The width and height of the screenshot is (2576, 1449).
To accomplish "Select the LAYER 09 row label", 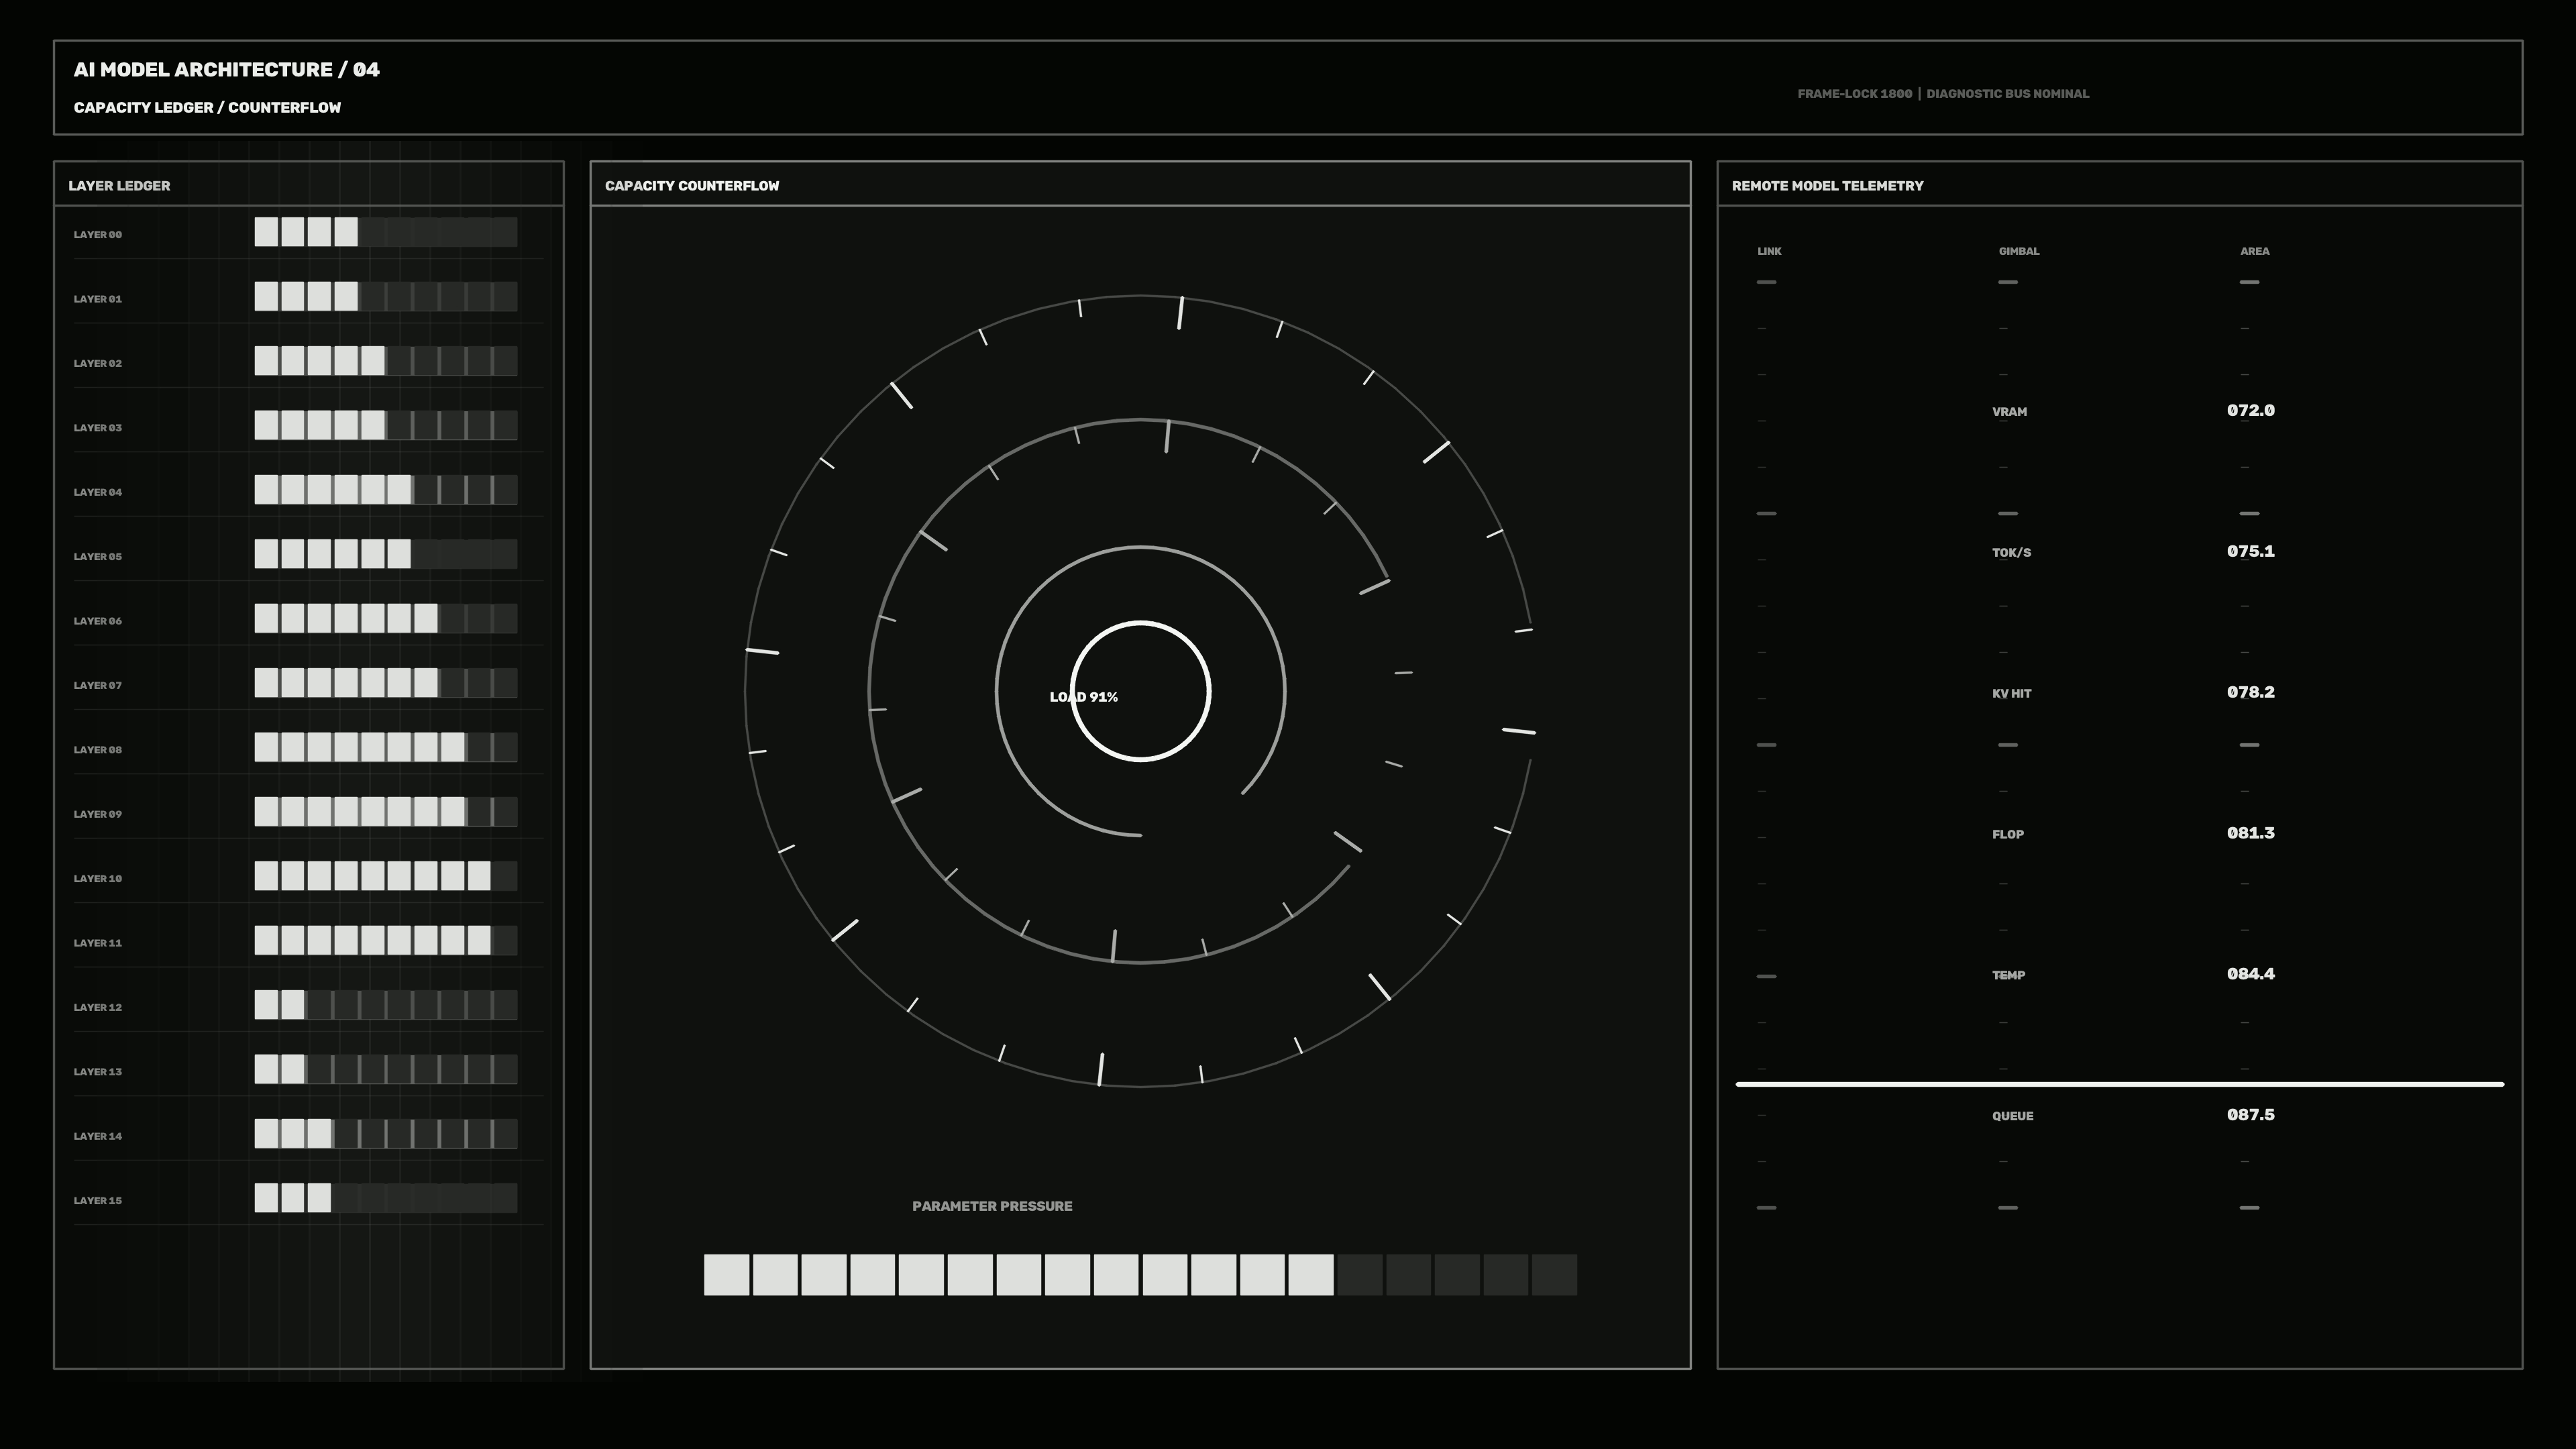I will click(98, 814).
